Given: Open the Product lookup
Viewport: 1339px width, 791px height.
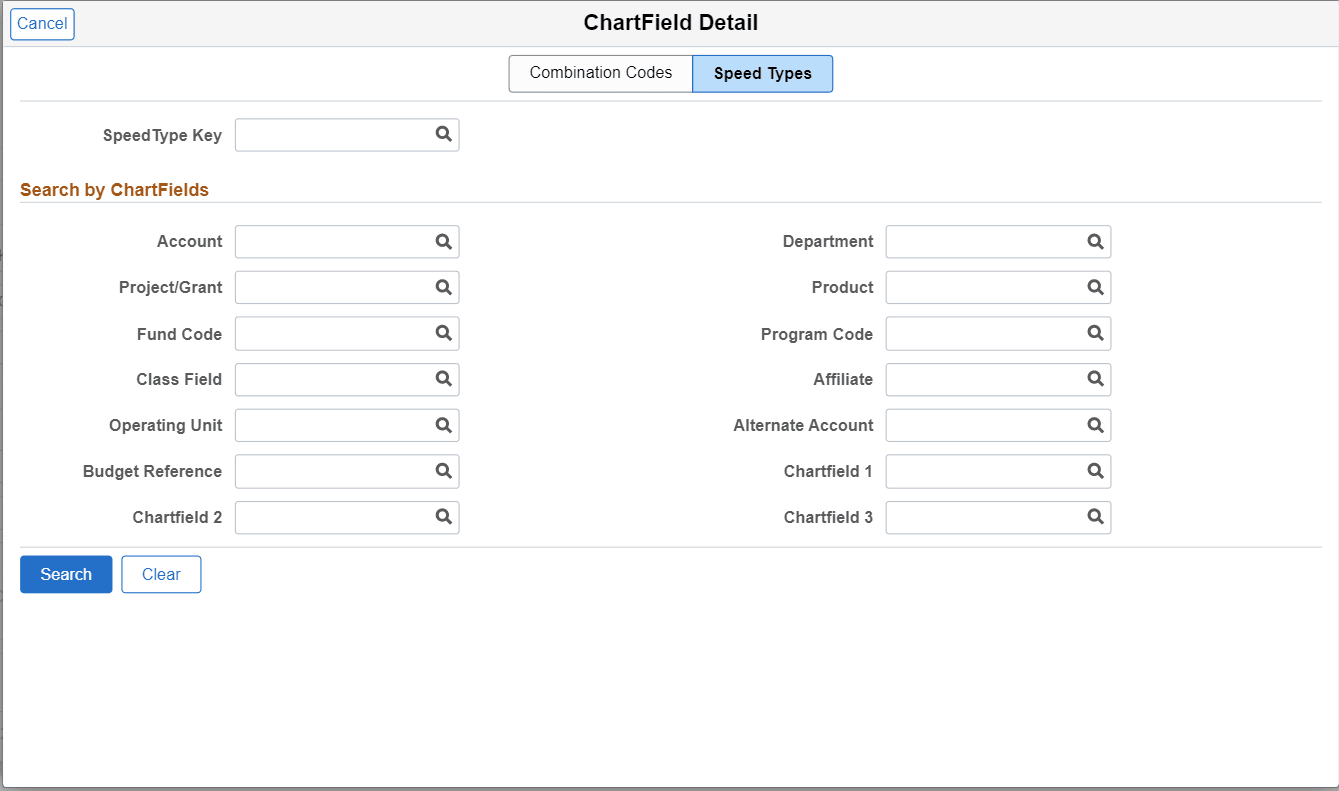Looking at the screenshot, I should point(1095,287).
